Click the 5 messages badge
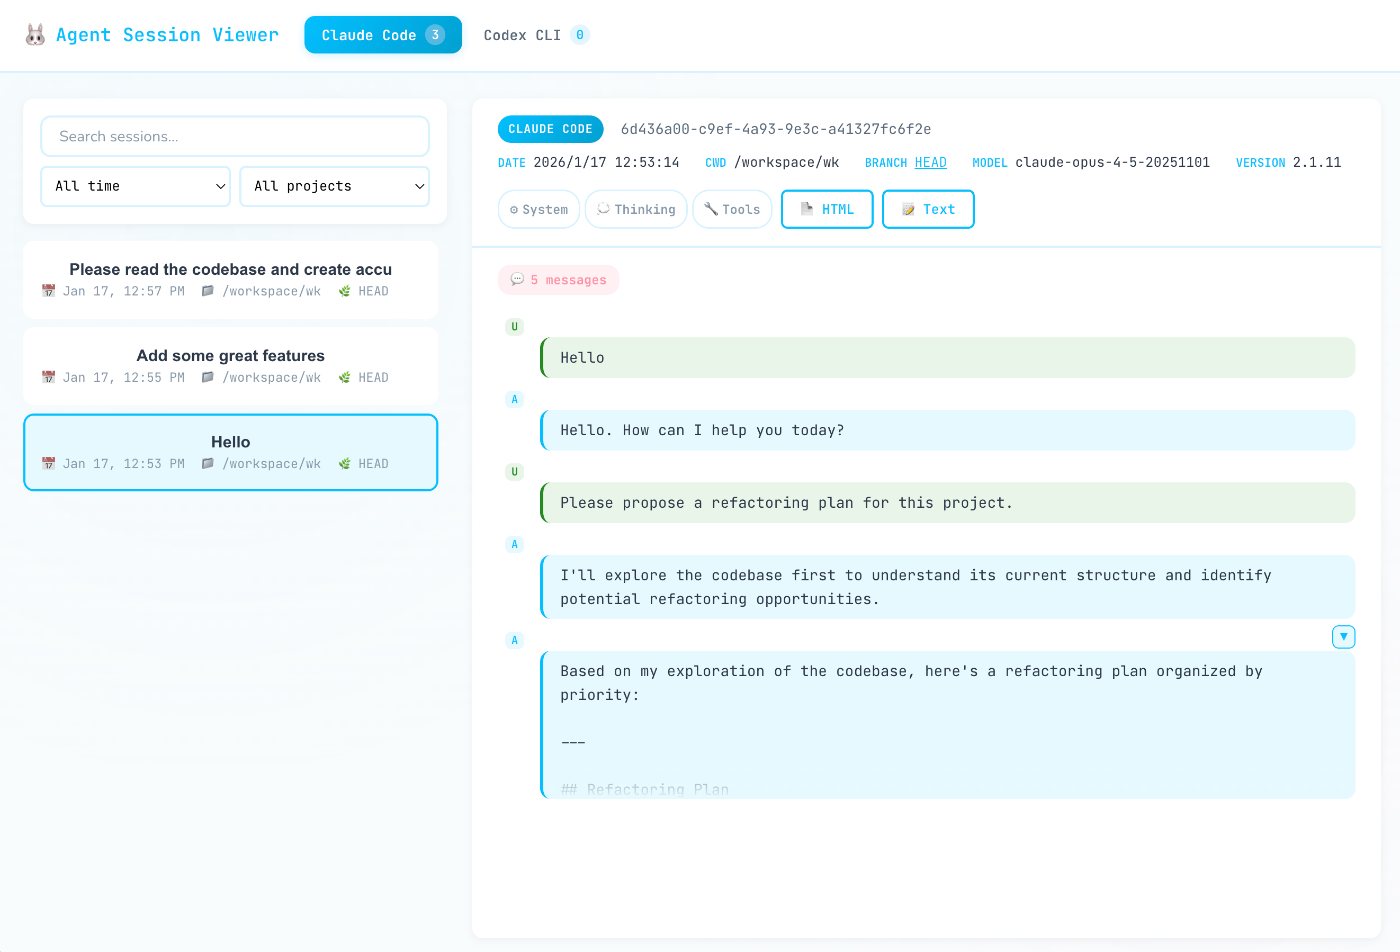 (559, 280)
